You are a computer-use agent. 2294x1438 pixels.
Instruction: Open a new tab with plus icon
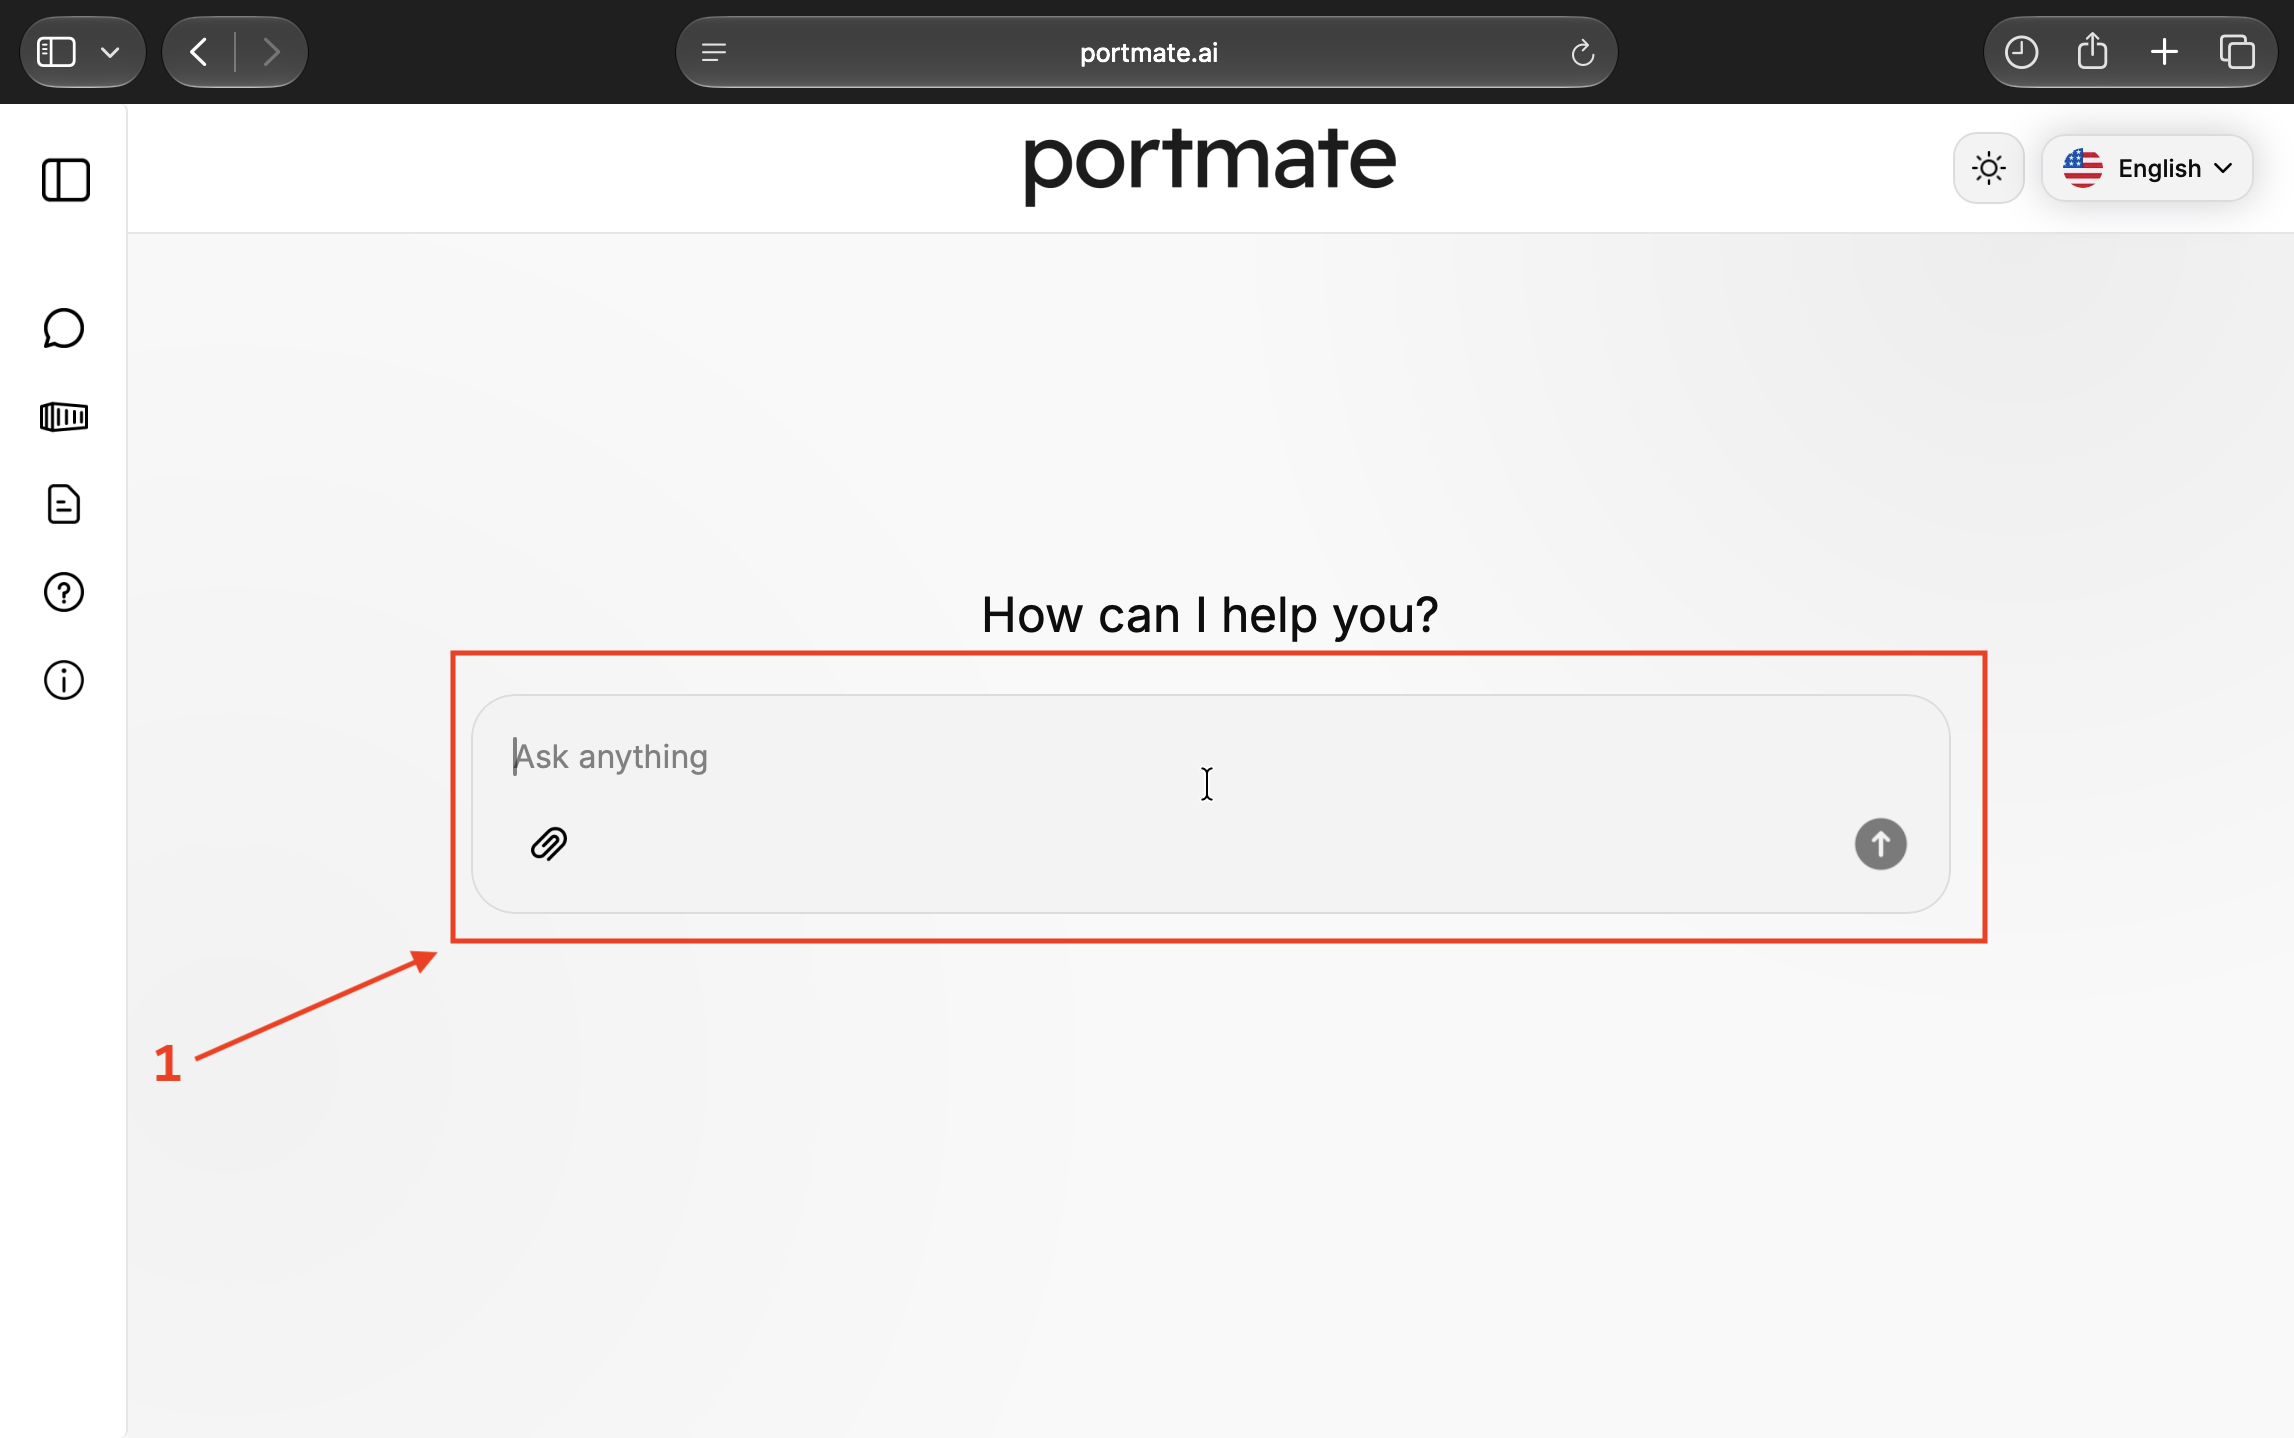pos(2164,52)
